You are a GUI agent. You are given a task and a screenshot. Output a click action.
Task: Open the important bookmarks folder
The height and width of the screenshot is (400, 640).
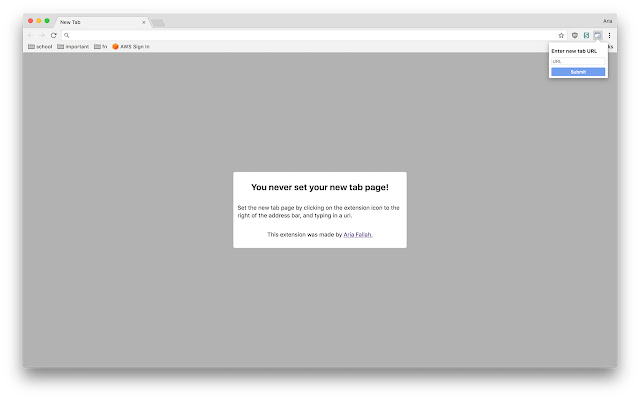pyautogui.click(x=73, y=47)
